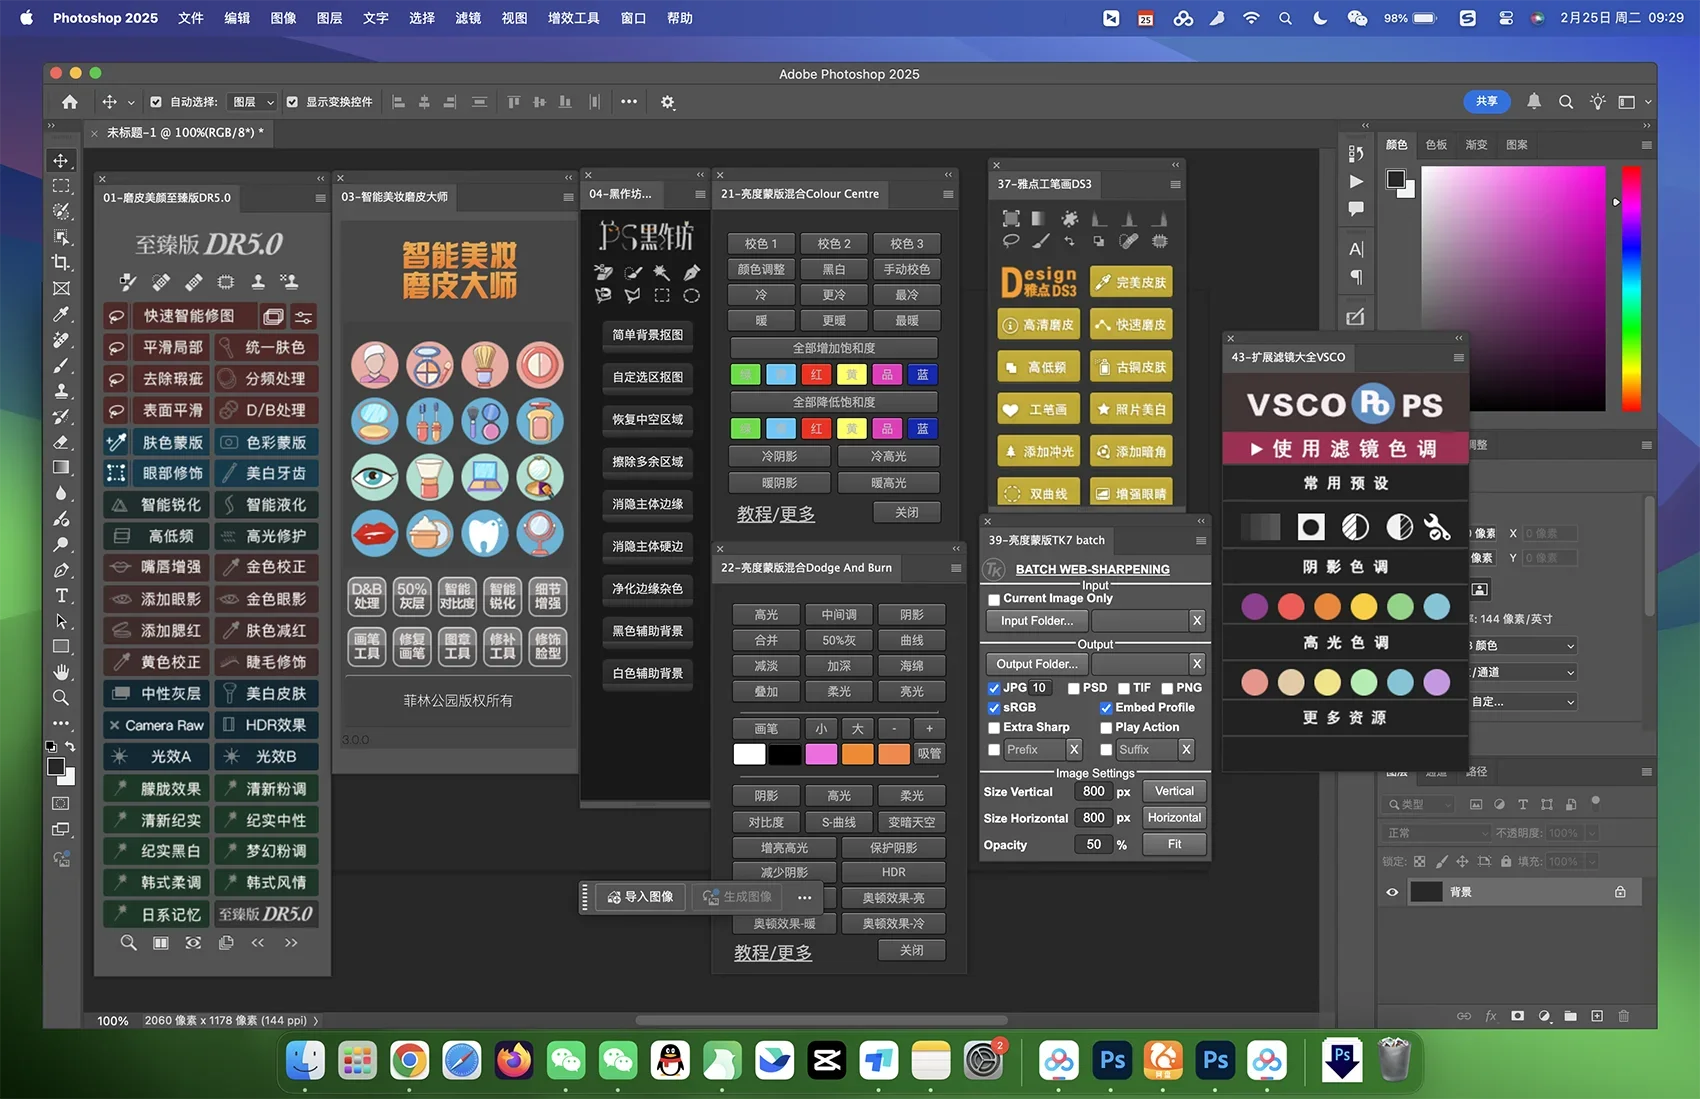Click the Input Folder... button
The width and height of the screenshot is (1700, 1099).
(1037, 621)
